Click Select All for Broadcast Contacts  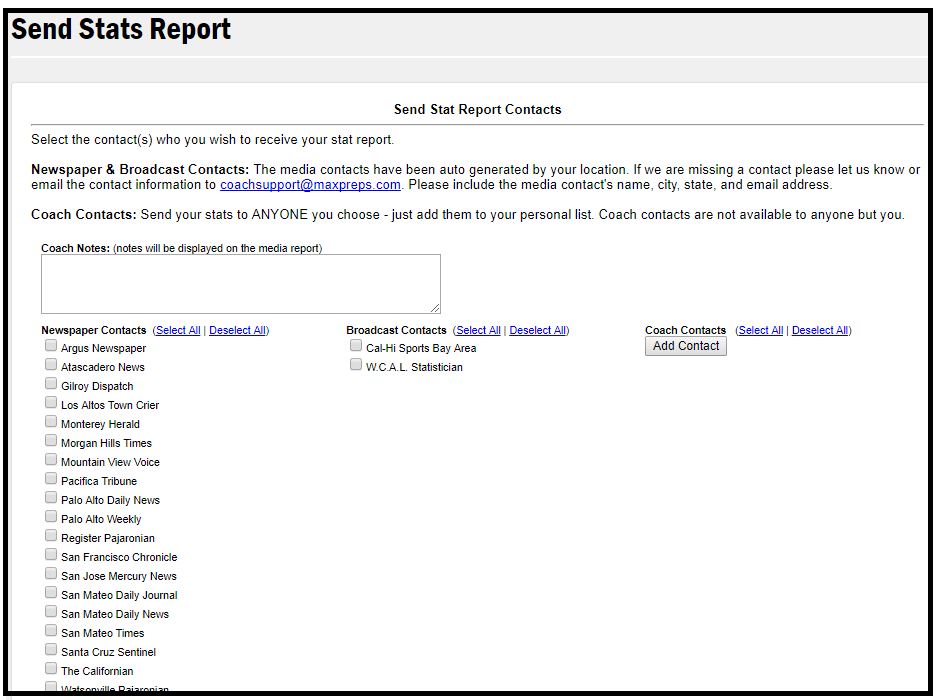pyautogui.click(x=478, y=330)
